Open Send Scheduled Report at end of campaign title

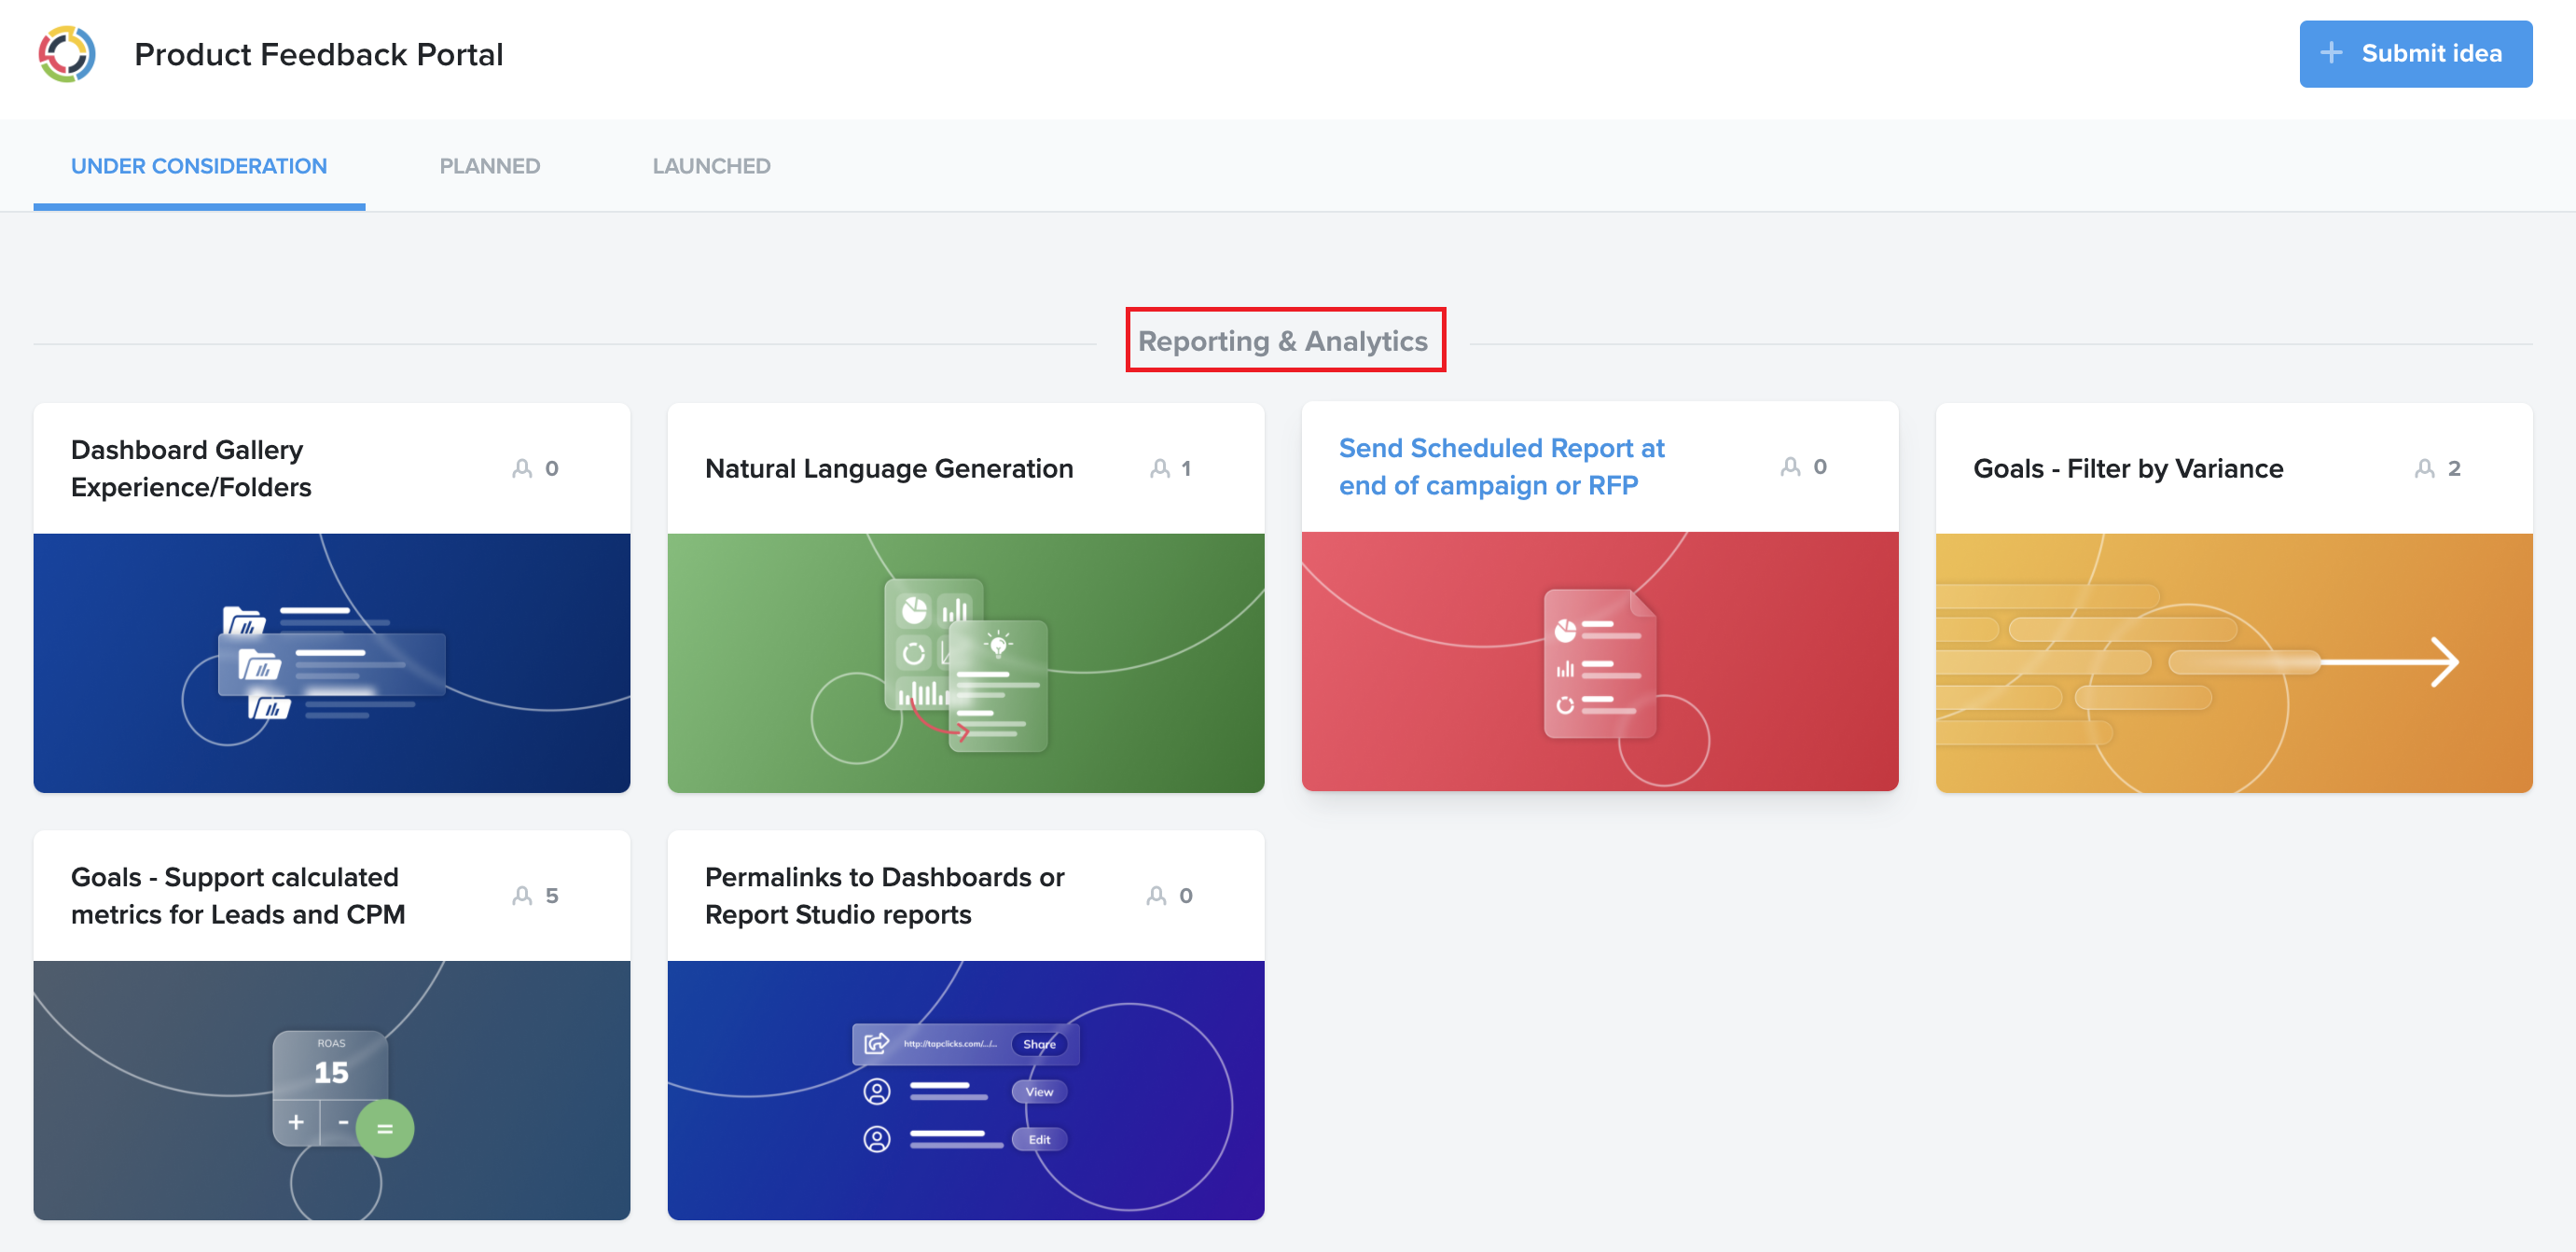point(1501,467)
